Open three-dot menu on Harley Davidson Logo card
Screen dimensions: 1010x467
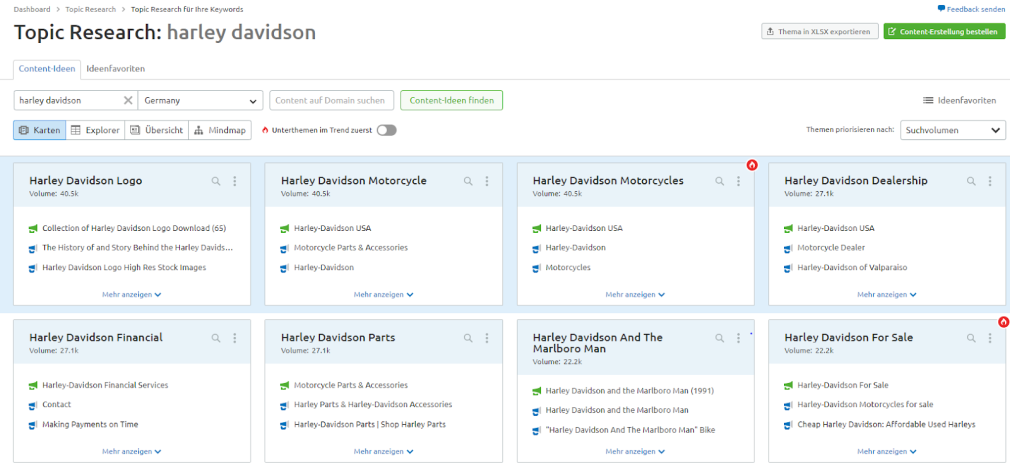[235, 182]
